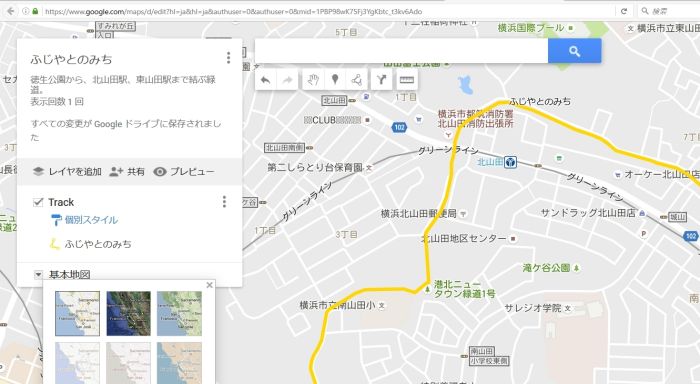Click 横浜北山田郵便局 map label
Image resolution: width=700 pixels, height=384 pixels.
(x=419, y=213)
